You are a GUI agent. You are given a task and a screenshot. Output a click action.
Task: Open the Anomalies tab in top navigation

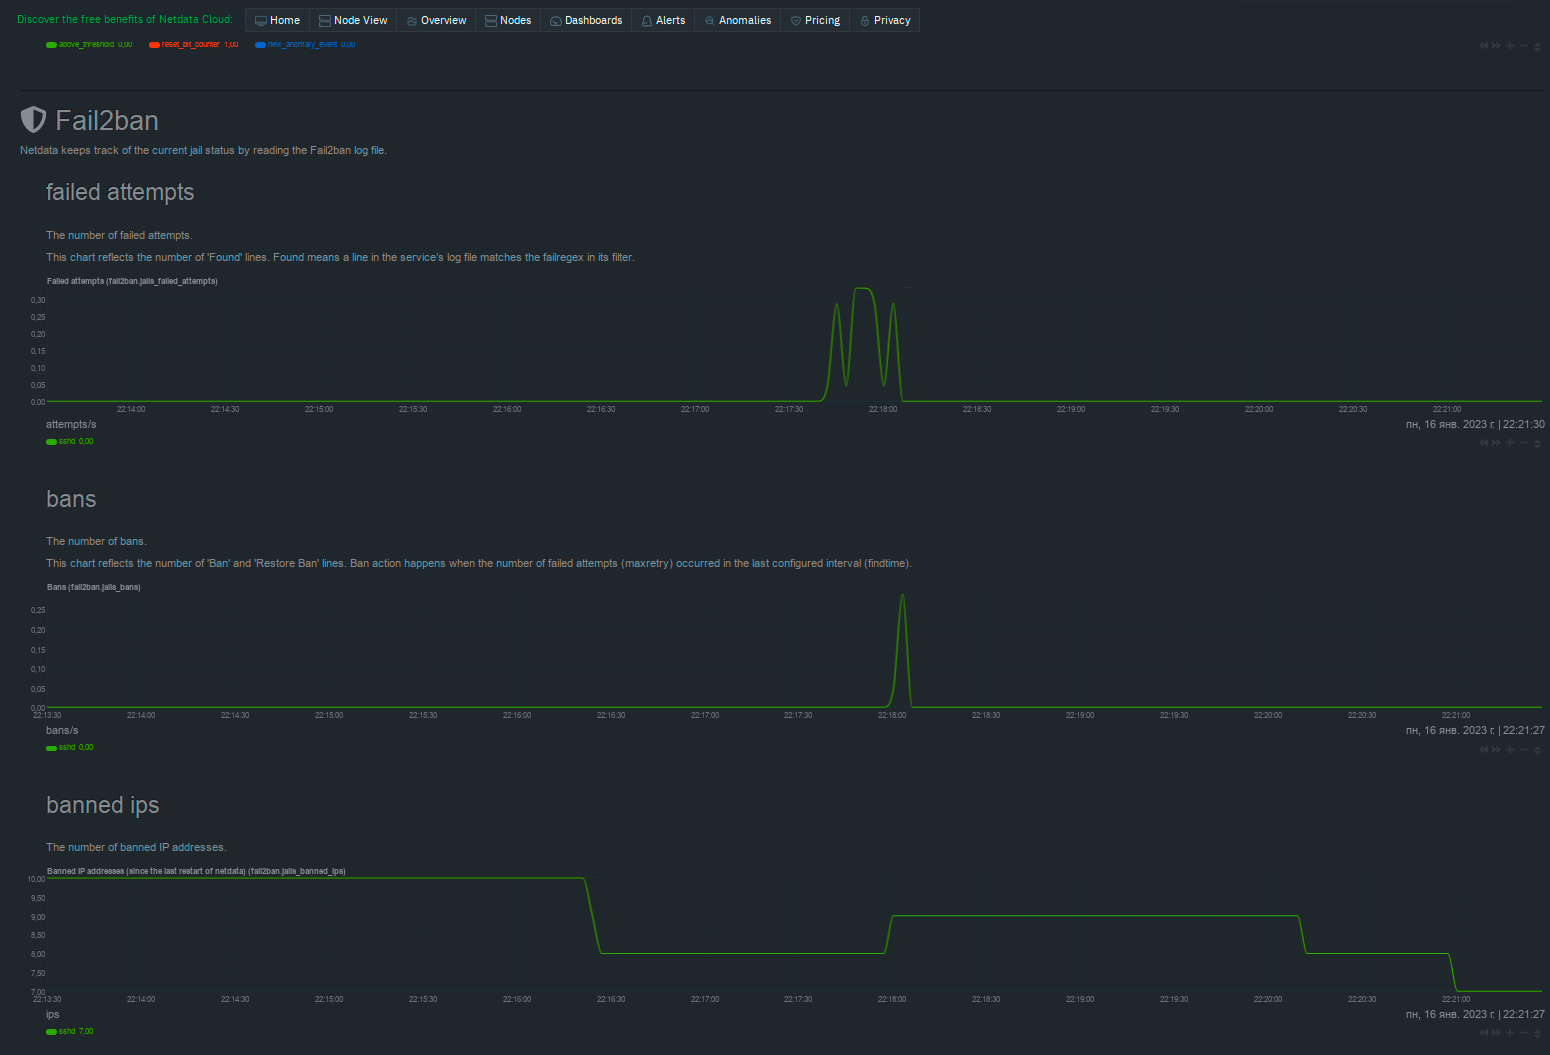[737, 20]
